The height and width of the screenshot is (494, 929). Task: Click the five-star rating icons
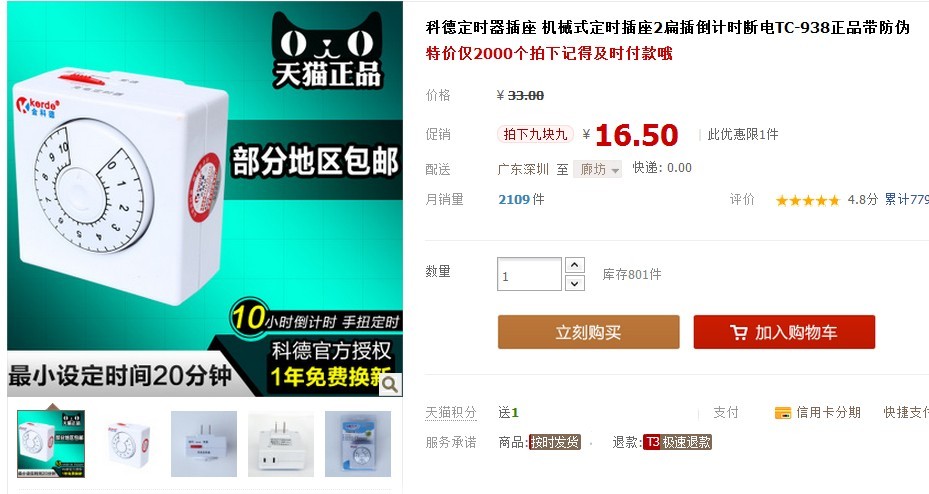[x=808, y=200]
